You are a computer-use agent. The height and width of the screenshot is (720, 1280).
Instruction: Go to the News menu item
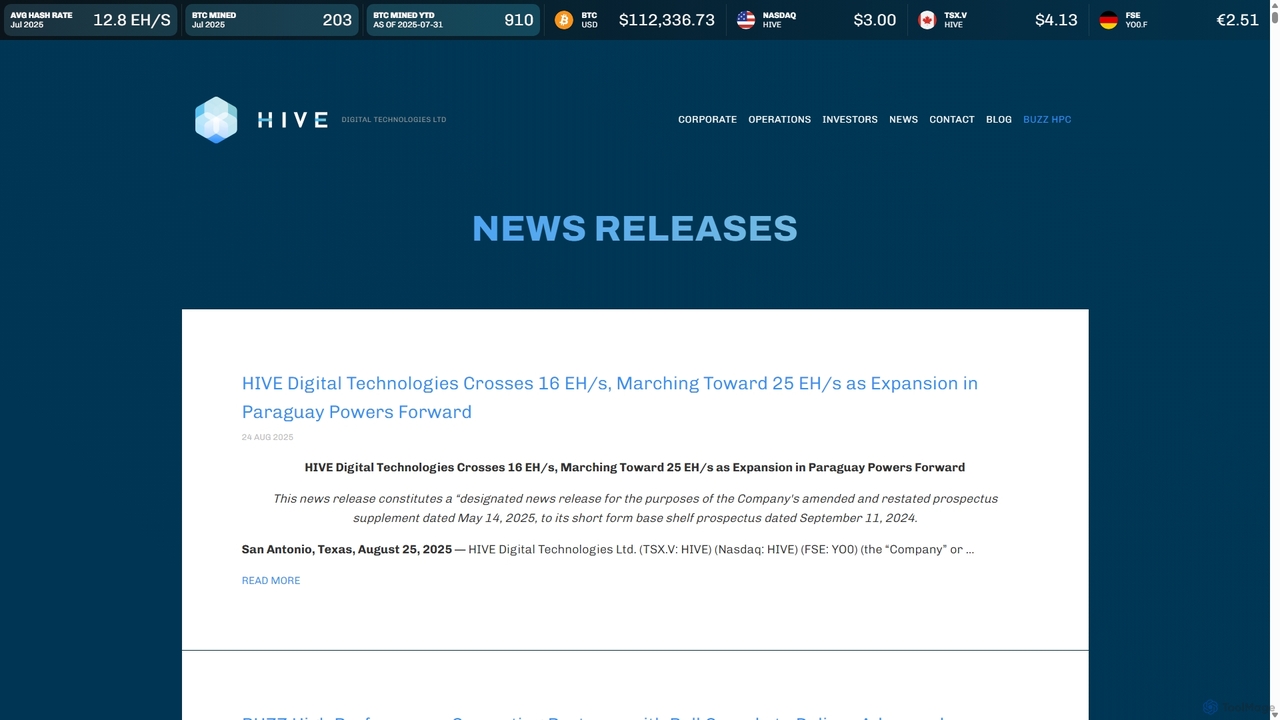(x=903, y=119)
